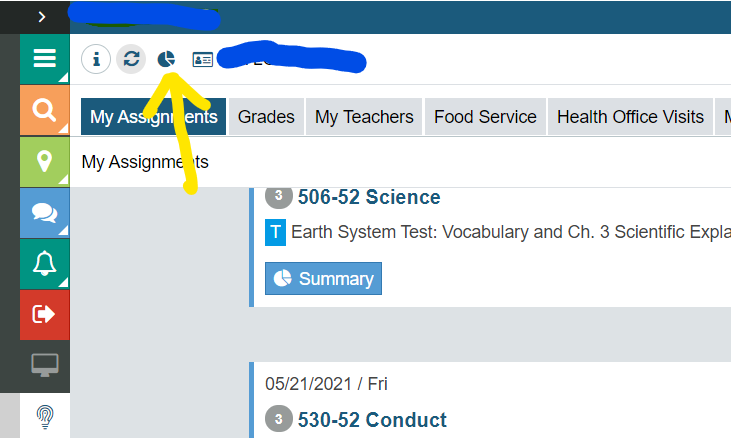Viewport: 731px width, 438px height.
Task: Open the My Teachers tab
Action: click(x=364, y=116)
